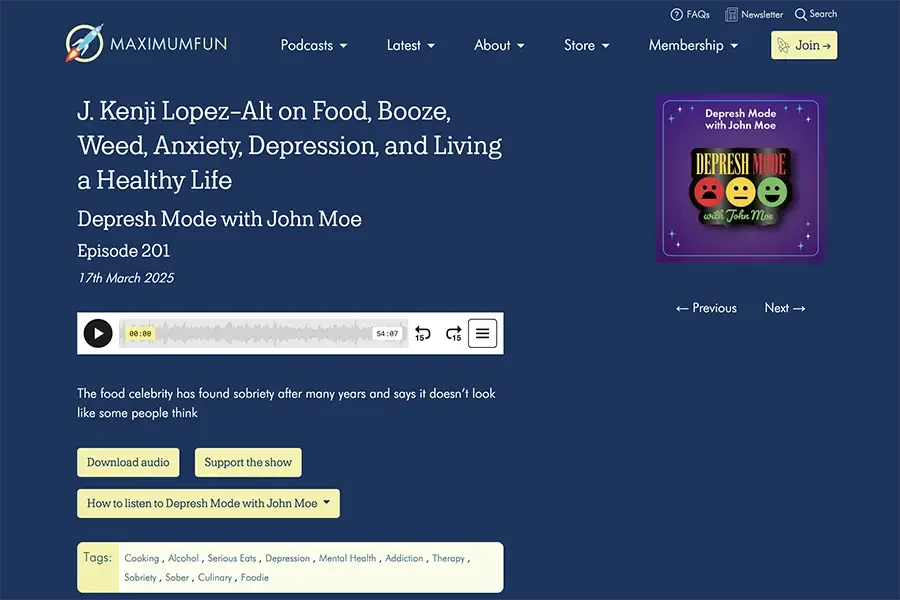Play the episode audio
The width and height of the screenshot is (900, 600).
click(98, 334)
